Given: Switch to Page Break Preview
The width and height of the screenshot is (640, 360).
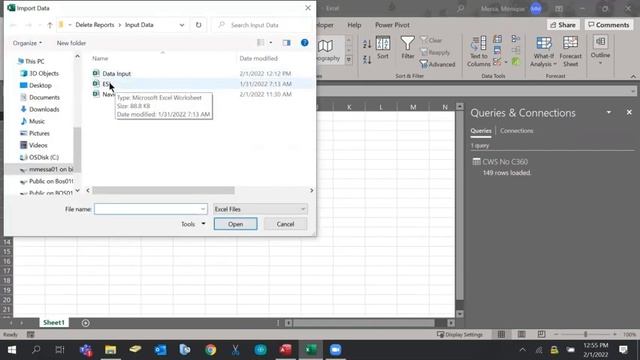Looking at the screenshot, I should 541,334.
